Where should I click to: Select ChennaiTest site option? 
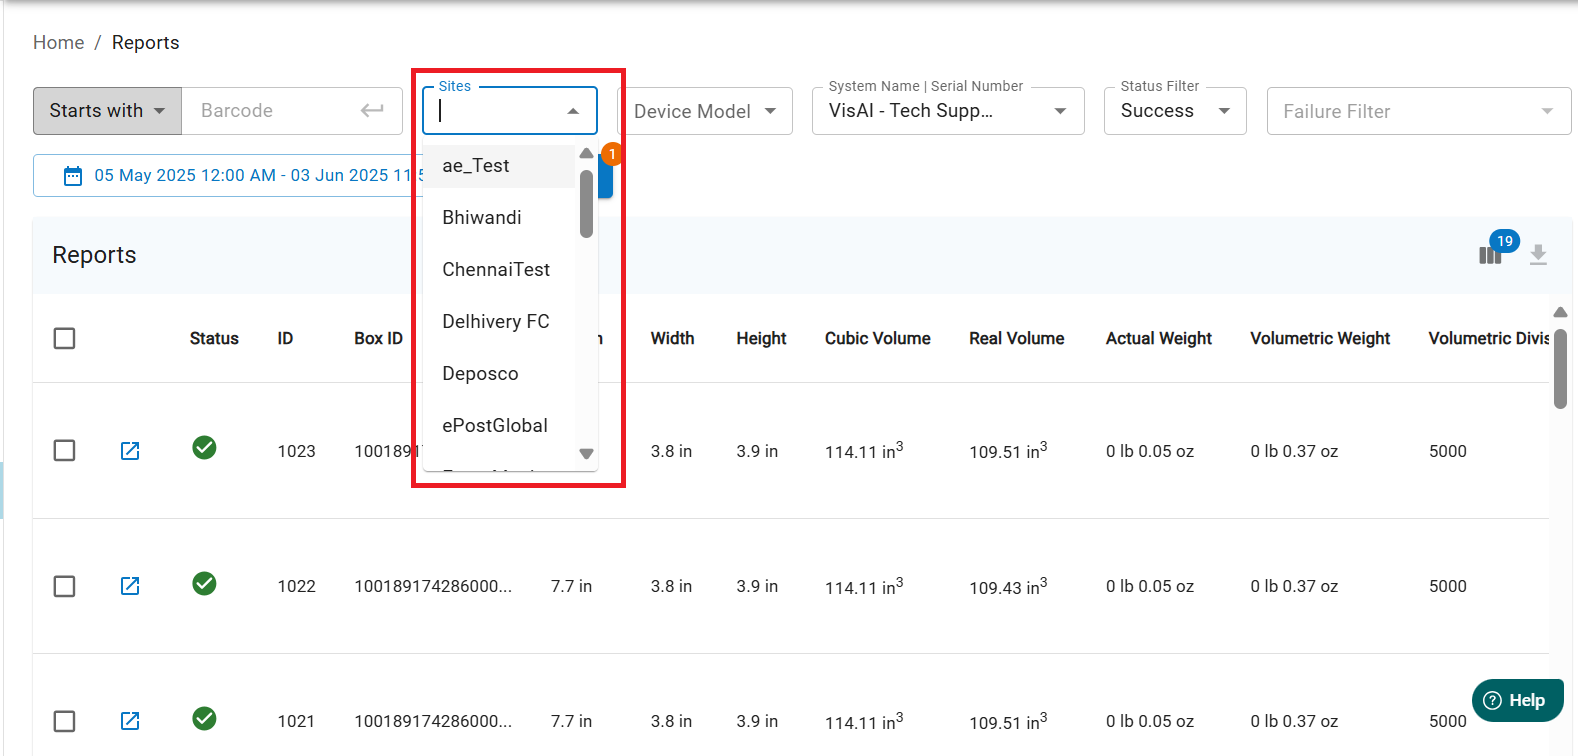pyautogui.click(x=499, y=270)
